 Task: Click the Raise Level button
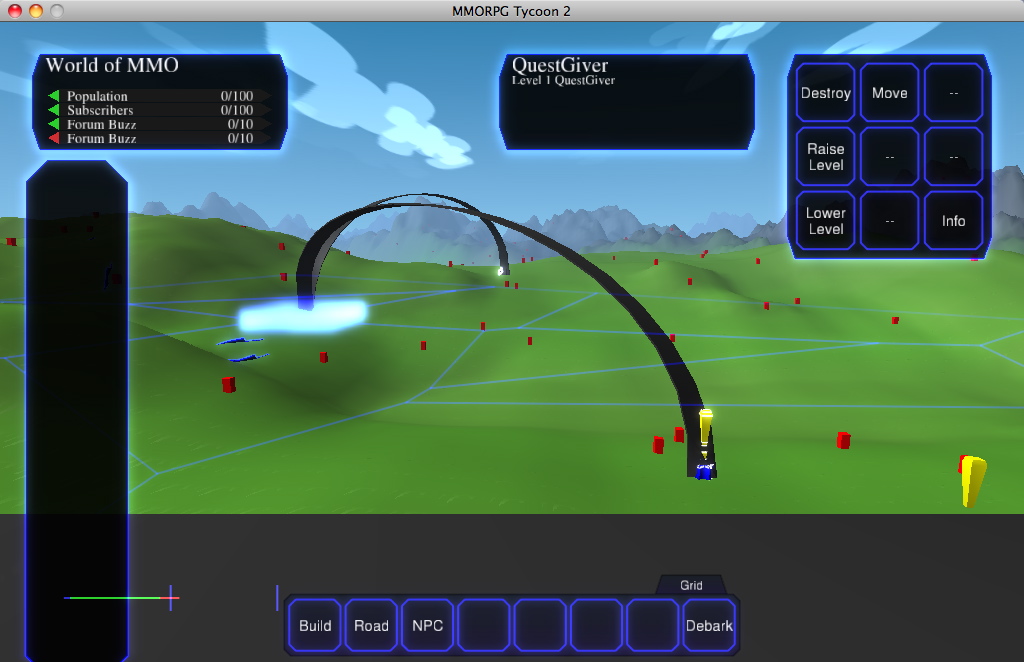[825, 157]
